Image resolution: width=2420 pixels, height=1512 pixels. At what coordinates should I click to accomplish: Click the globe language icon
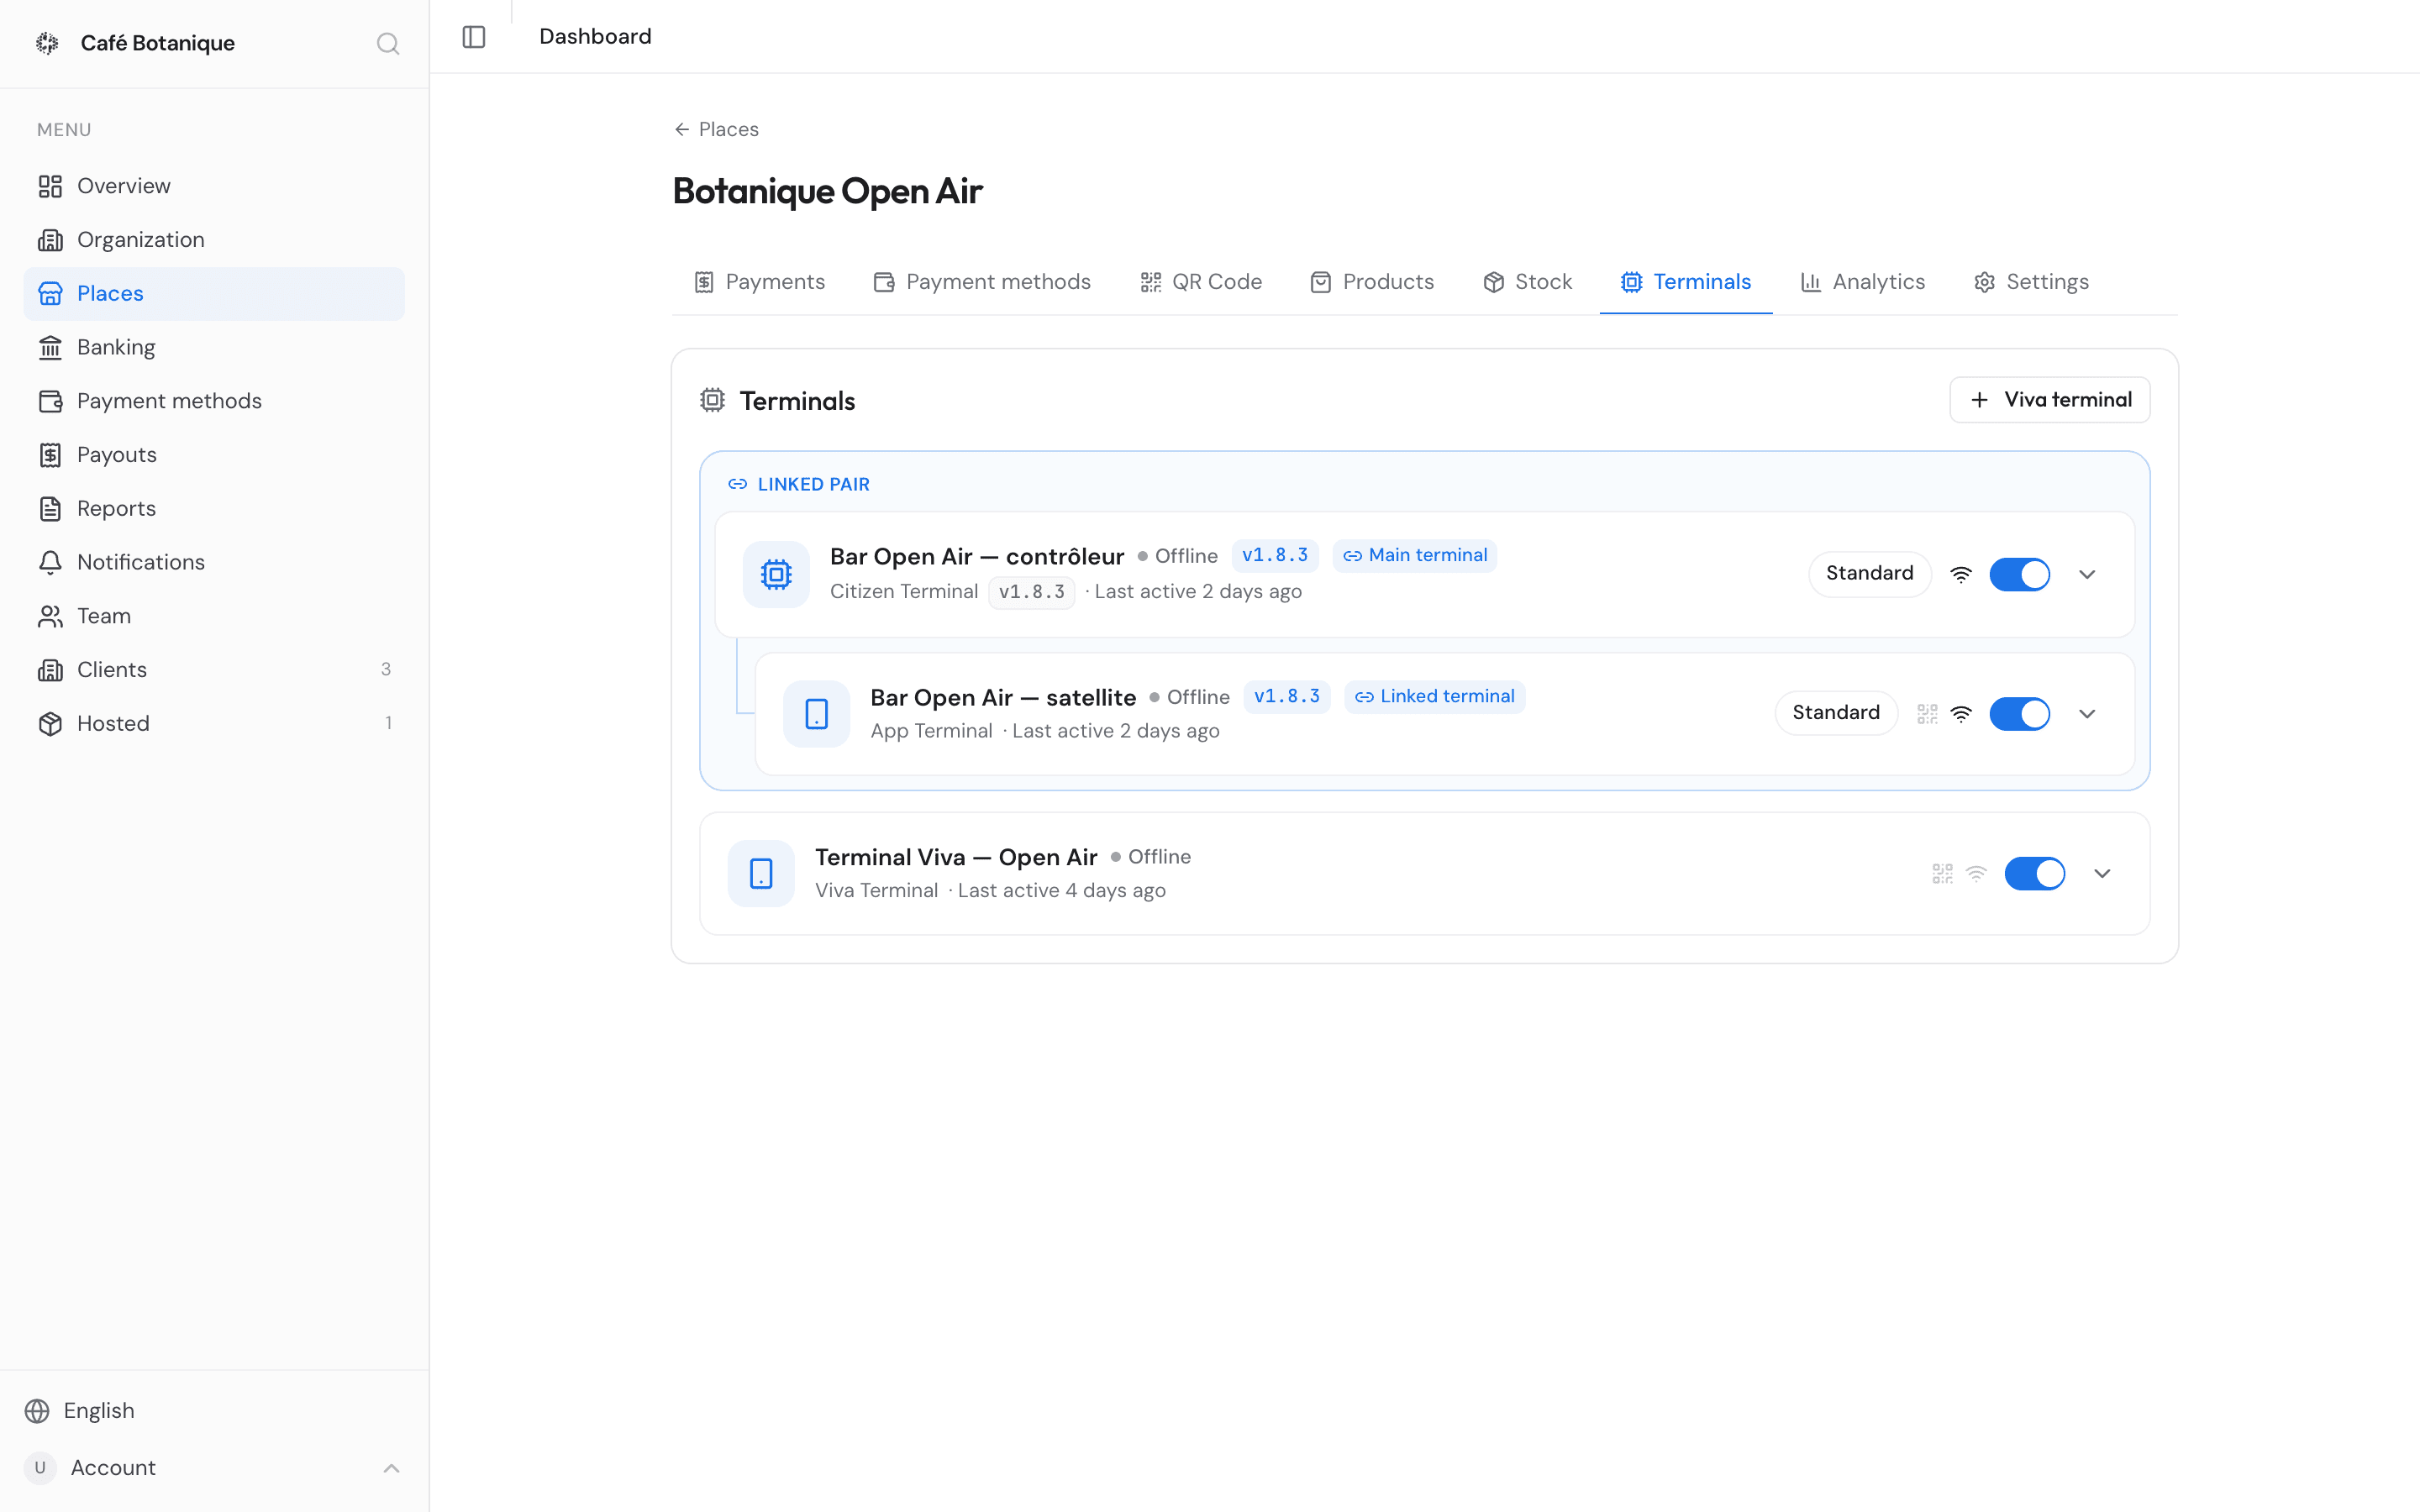pyautogui.click(x=37, y=1410)
